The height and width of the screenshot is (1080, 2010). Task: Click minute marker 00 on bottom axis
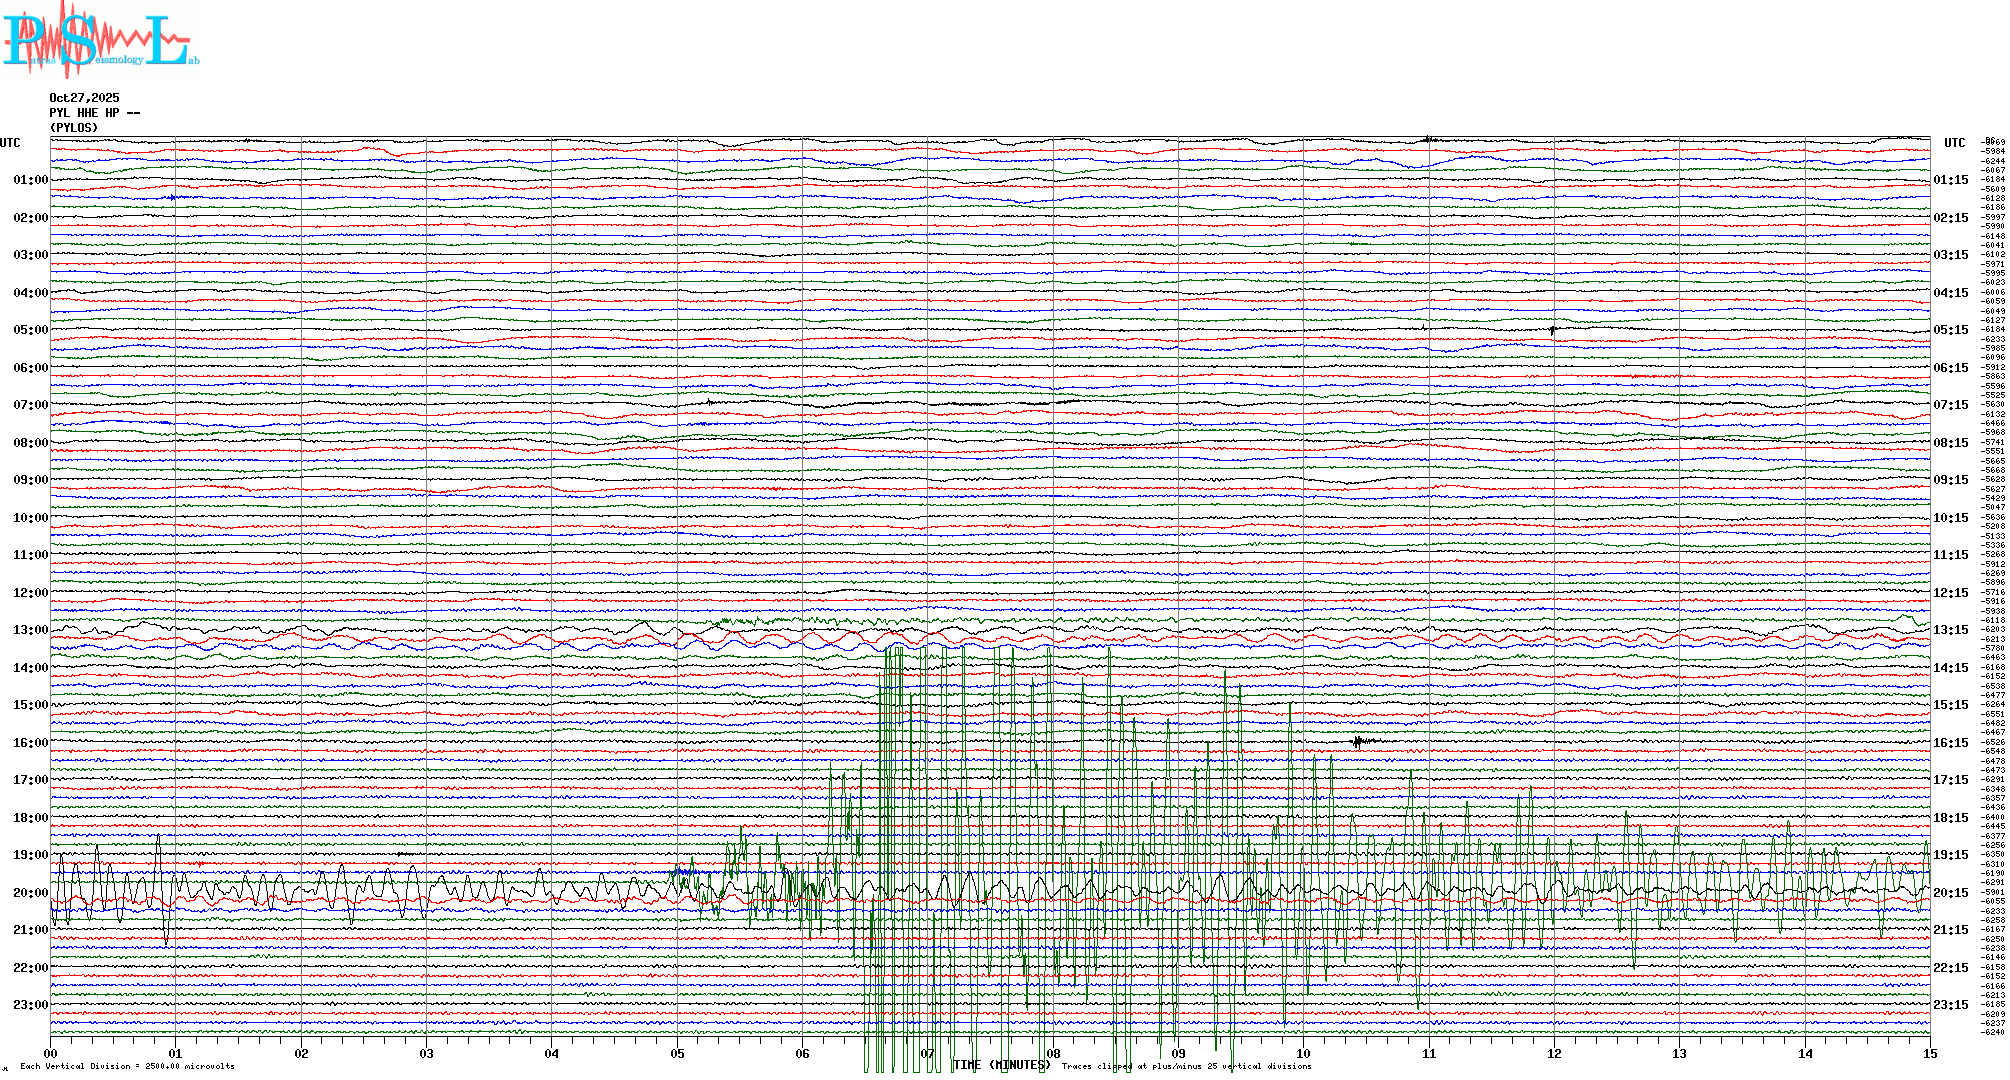(x=51, y=1053)
